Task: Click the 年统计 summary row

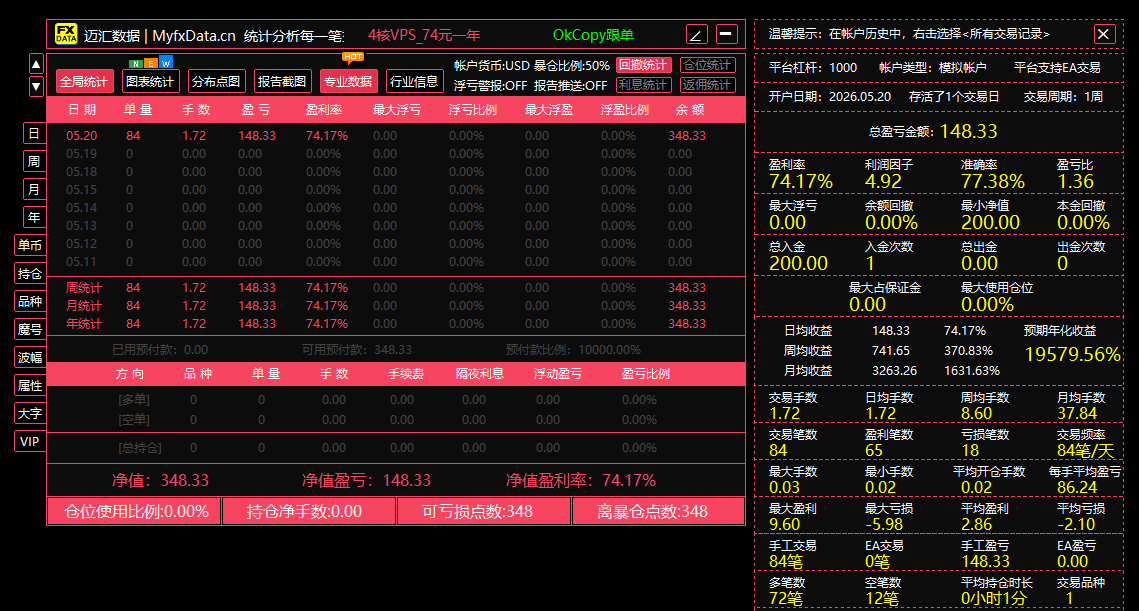Action: click(396, 324)
